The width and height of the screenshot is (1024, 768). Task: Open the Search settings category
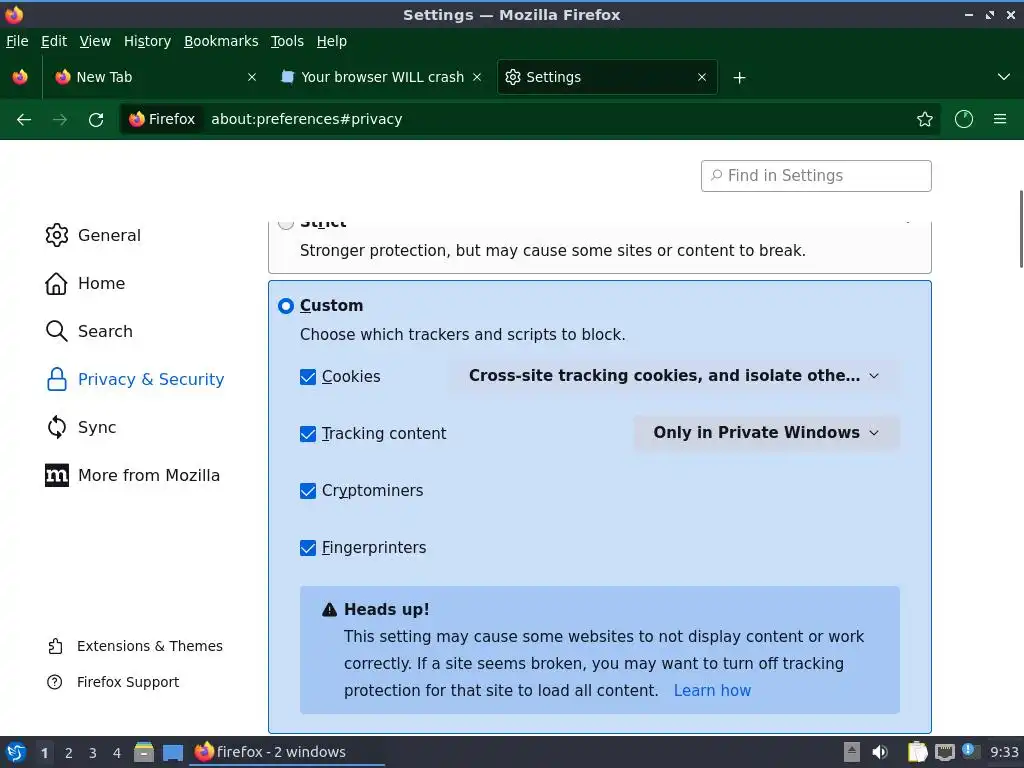tap(89, 331)
